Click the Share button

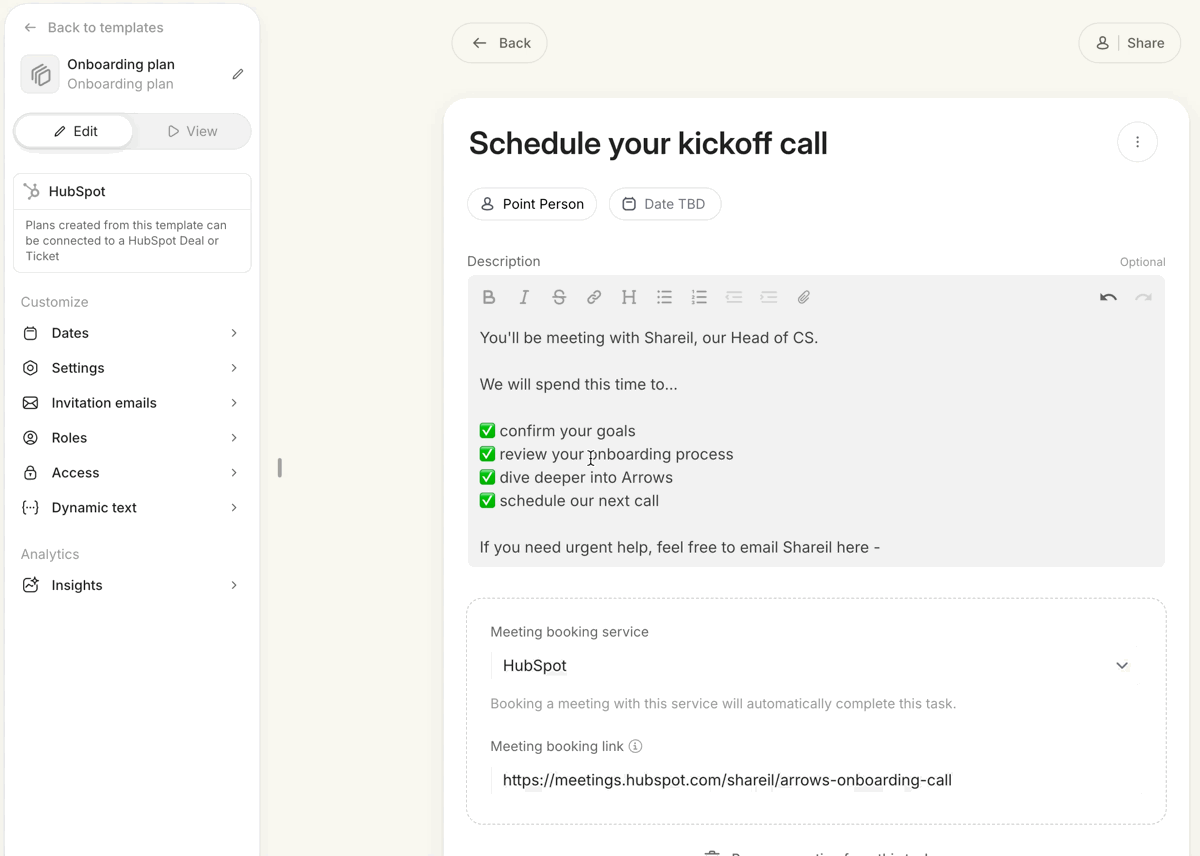pyautogui.click(x=1130, y=43)
